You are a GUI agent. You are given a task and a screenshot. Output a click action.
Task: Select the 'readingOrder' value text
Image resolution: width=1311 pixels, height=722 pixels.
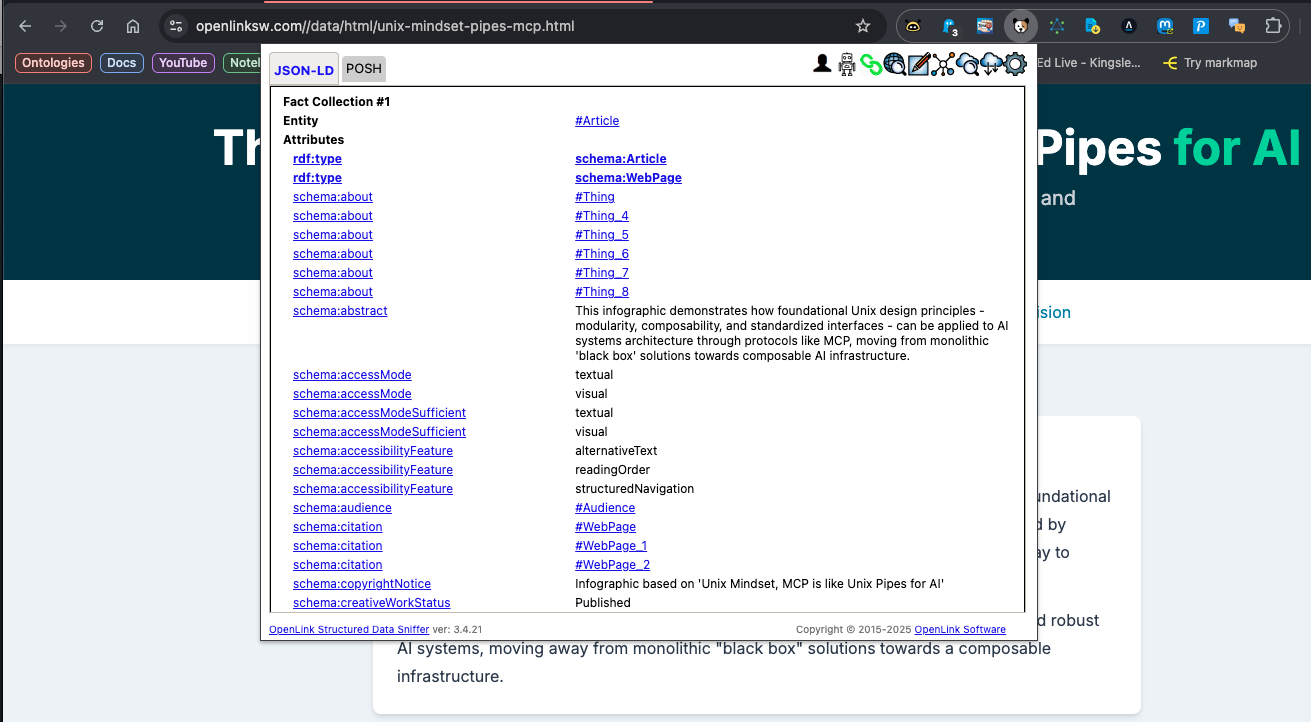612,470
